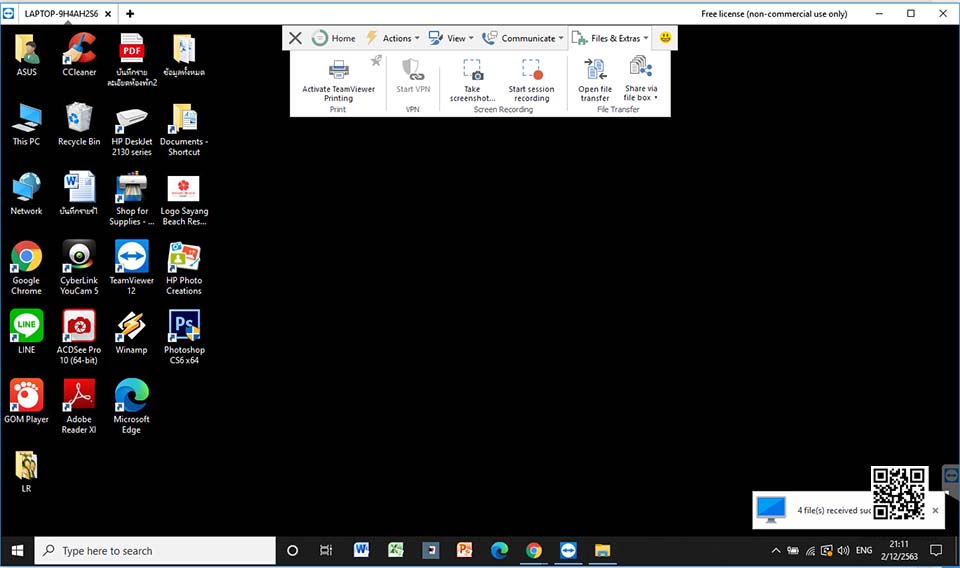Select the HP DeskJet 2130 series icon
Screen dimensions: 960x568
pos(132,130)
